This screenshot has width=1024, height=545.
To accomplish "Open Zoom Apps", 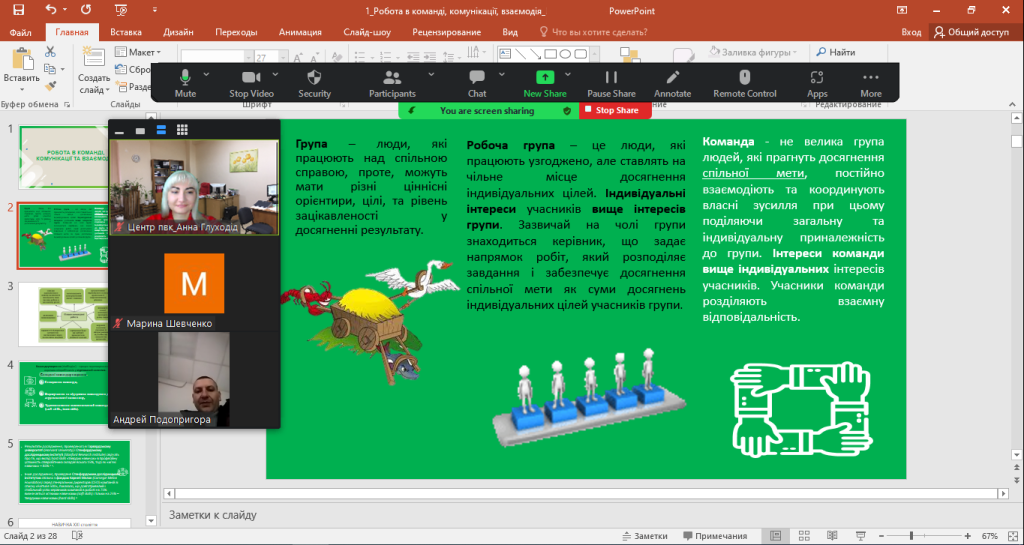I will point(817,82).
